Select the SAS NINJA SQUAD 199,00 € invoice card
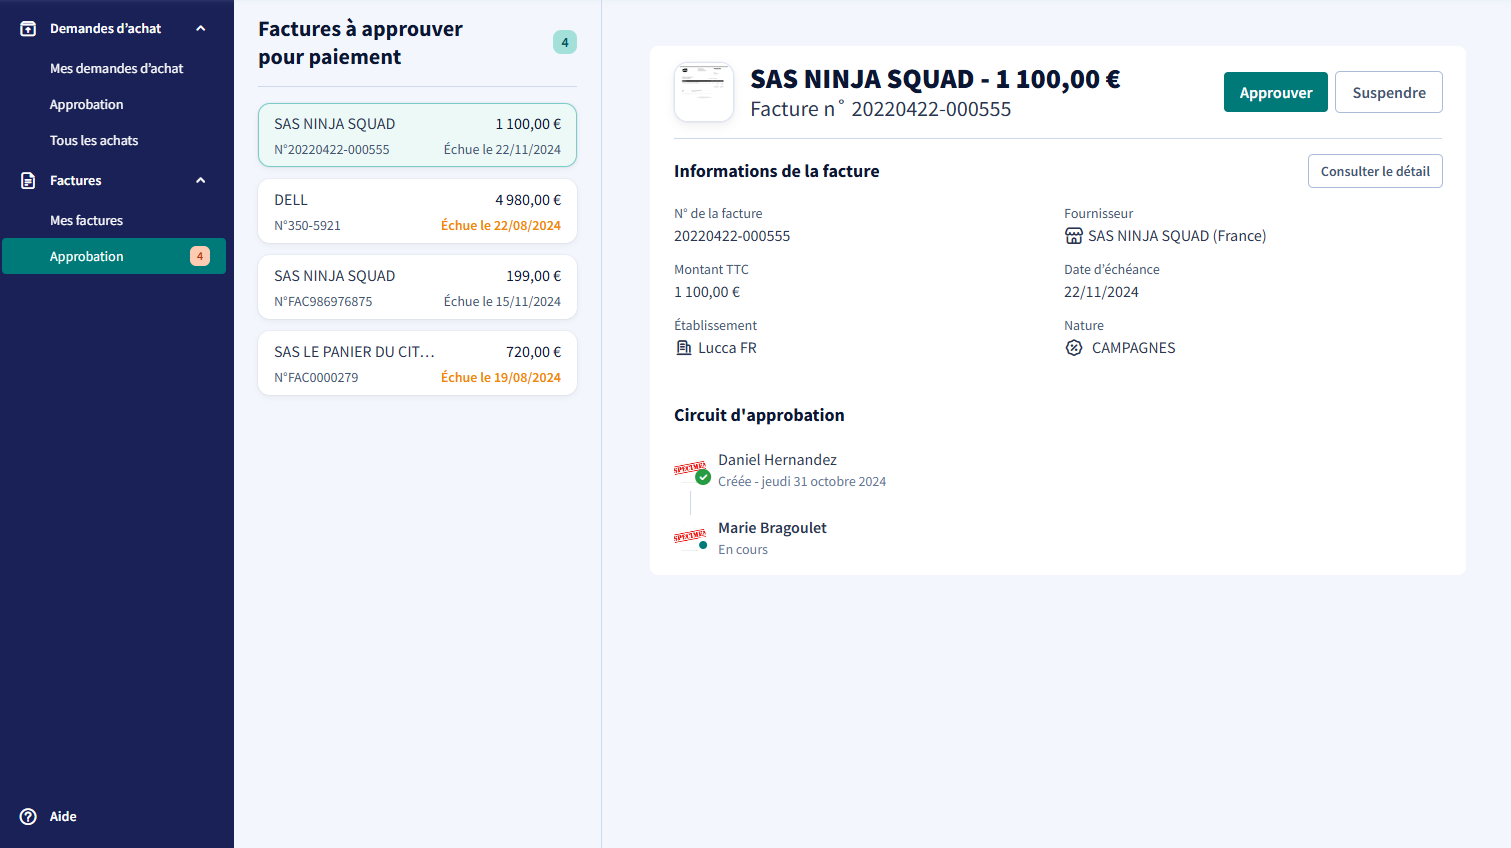 pyautogui.click(x=417, y=287)
